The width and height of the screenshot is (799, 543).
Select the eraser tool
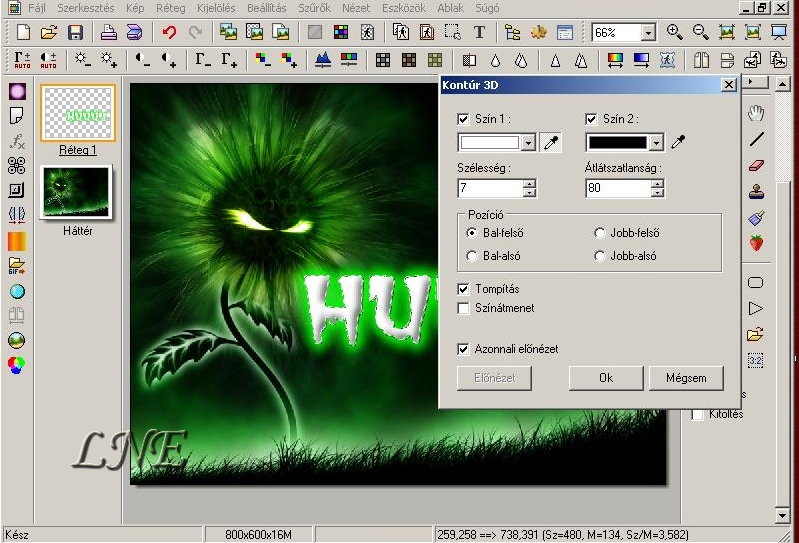757,166
